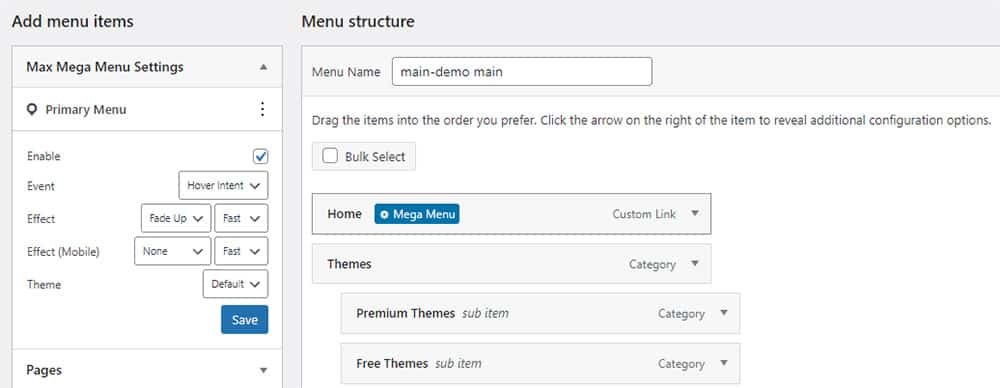Image resolution: width=1000 pixels, height=388 pixels.
Task: Select the Themes menu item bar
Action: [511, 264]
